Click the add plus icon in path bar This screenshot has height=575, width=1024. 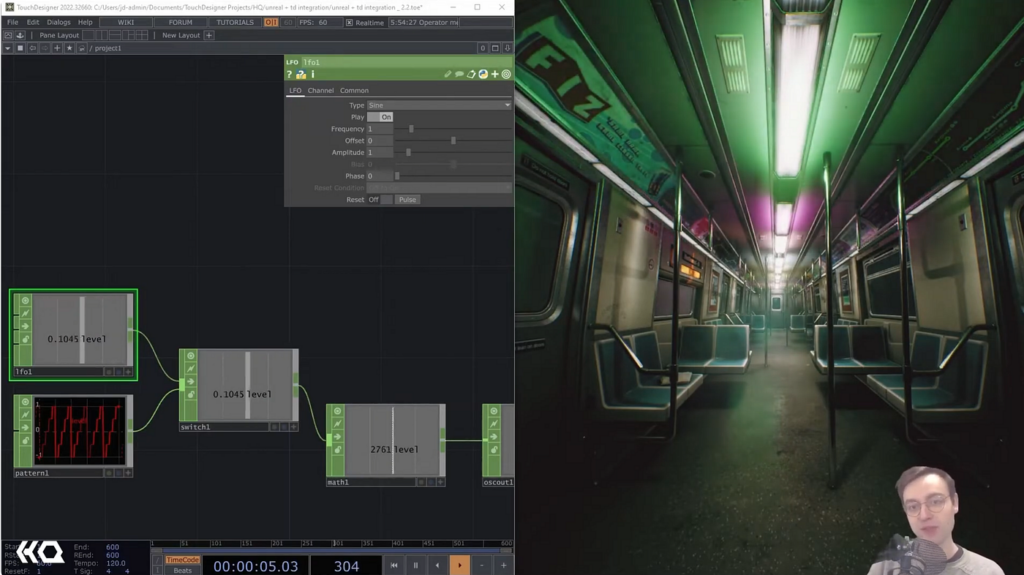pyautogui.click(x=57, y=48)
